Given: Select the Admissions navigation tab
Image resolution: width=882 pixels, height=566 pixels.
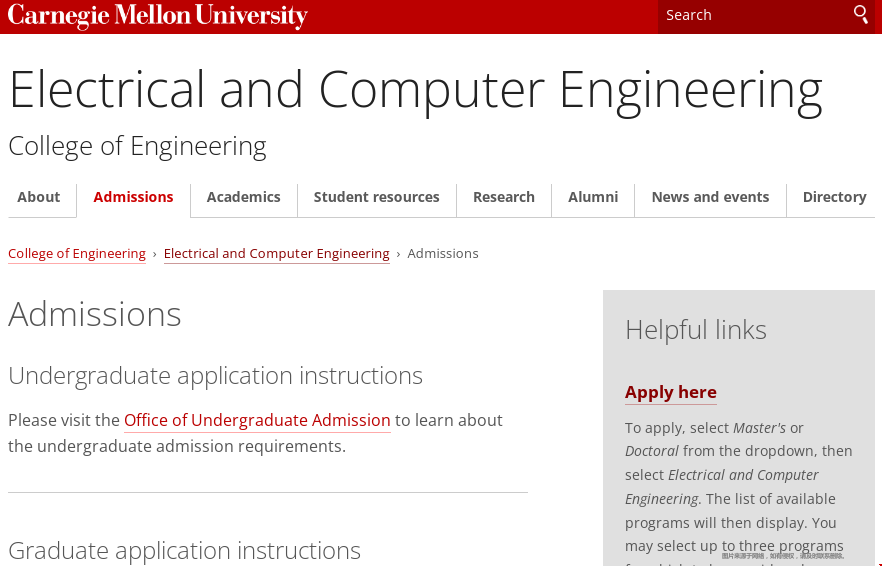Looking at the screenshot, I should (133, 197).
